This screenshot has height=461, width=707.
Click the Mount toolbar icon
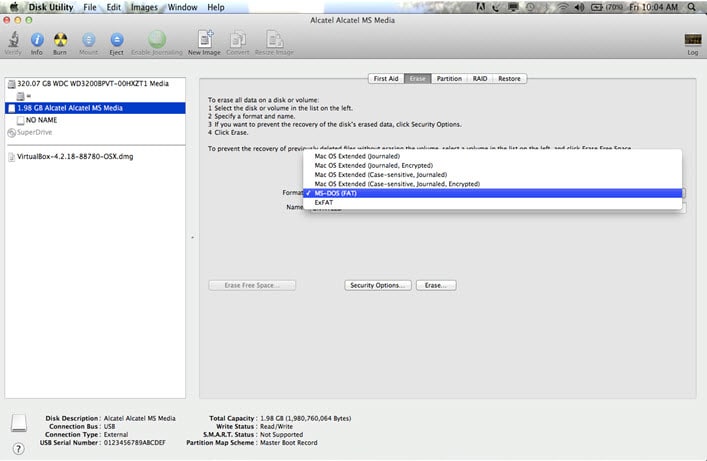pos(88,40)
